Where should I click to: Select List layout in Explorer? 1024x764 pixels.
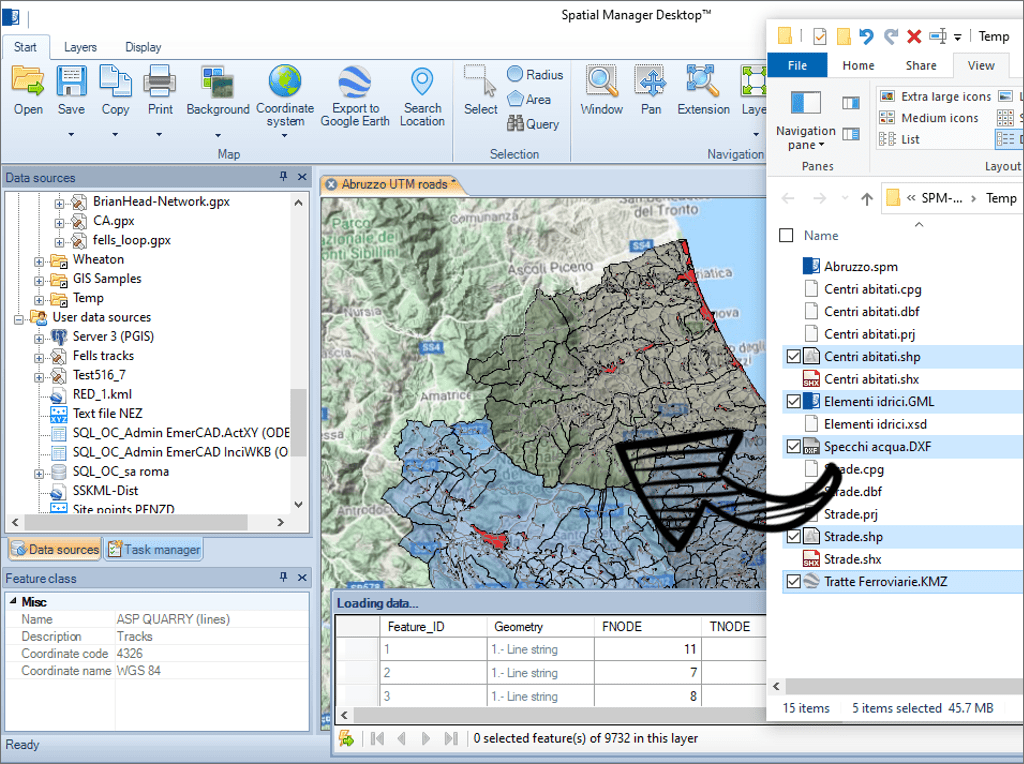point(900,139)
